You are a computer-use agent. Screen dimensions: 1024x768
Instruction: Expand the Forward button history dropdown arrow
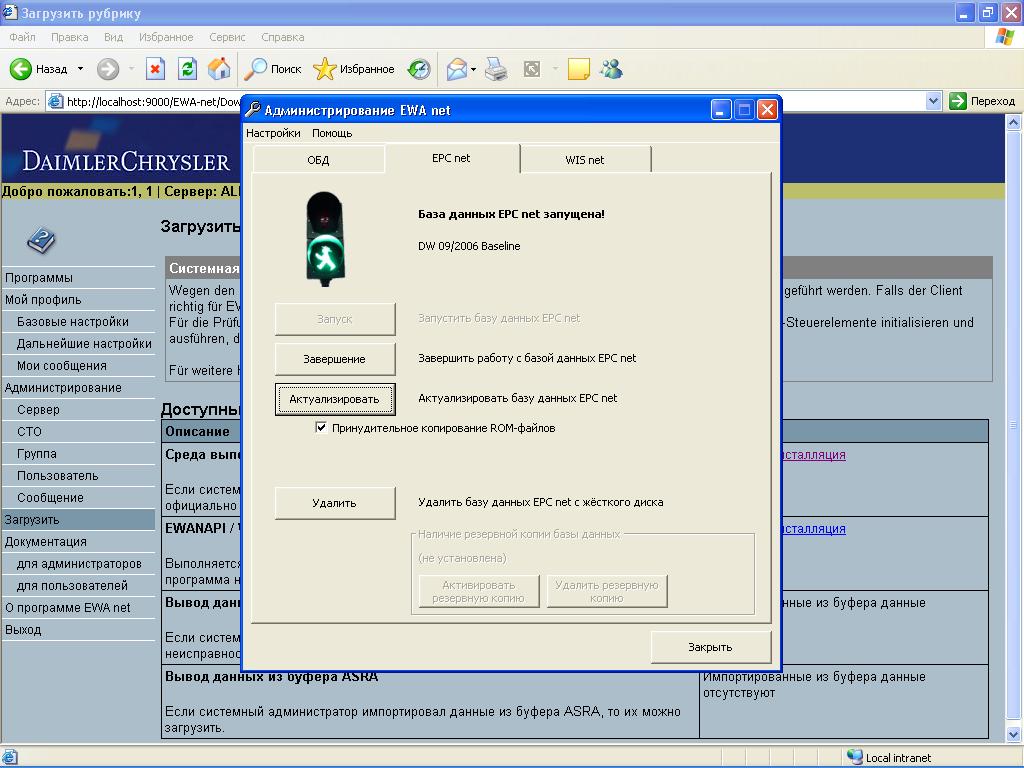pos(131,69)
